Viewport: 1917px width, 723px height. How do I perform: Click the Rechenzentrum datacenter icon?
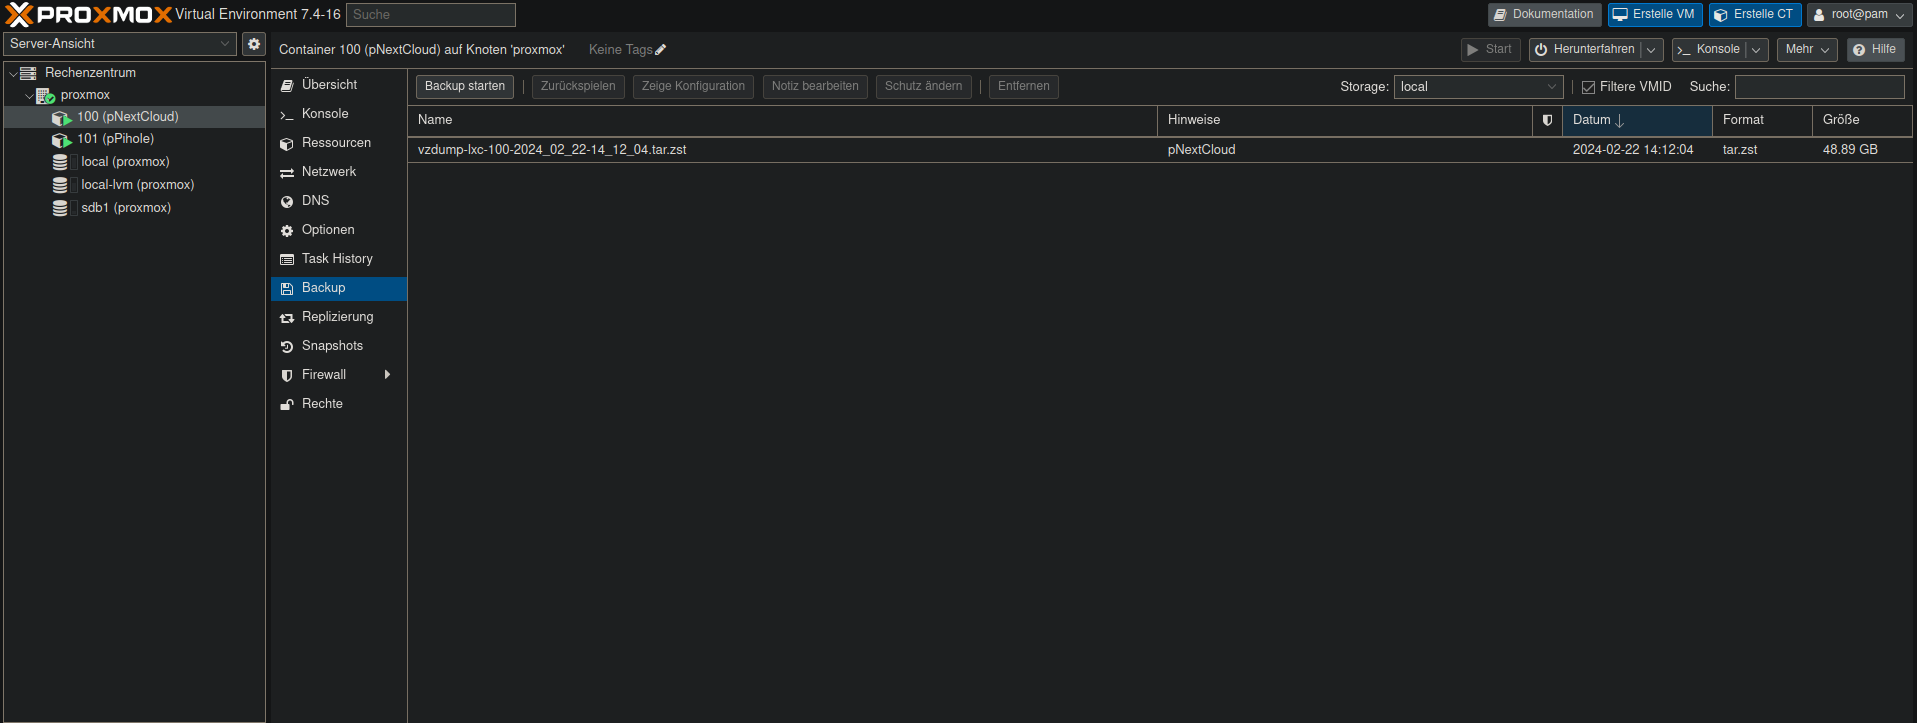pos(28,73)
